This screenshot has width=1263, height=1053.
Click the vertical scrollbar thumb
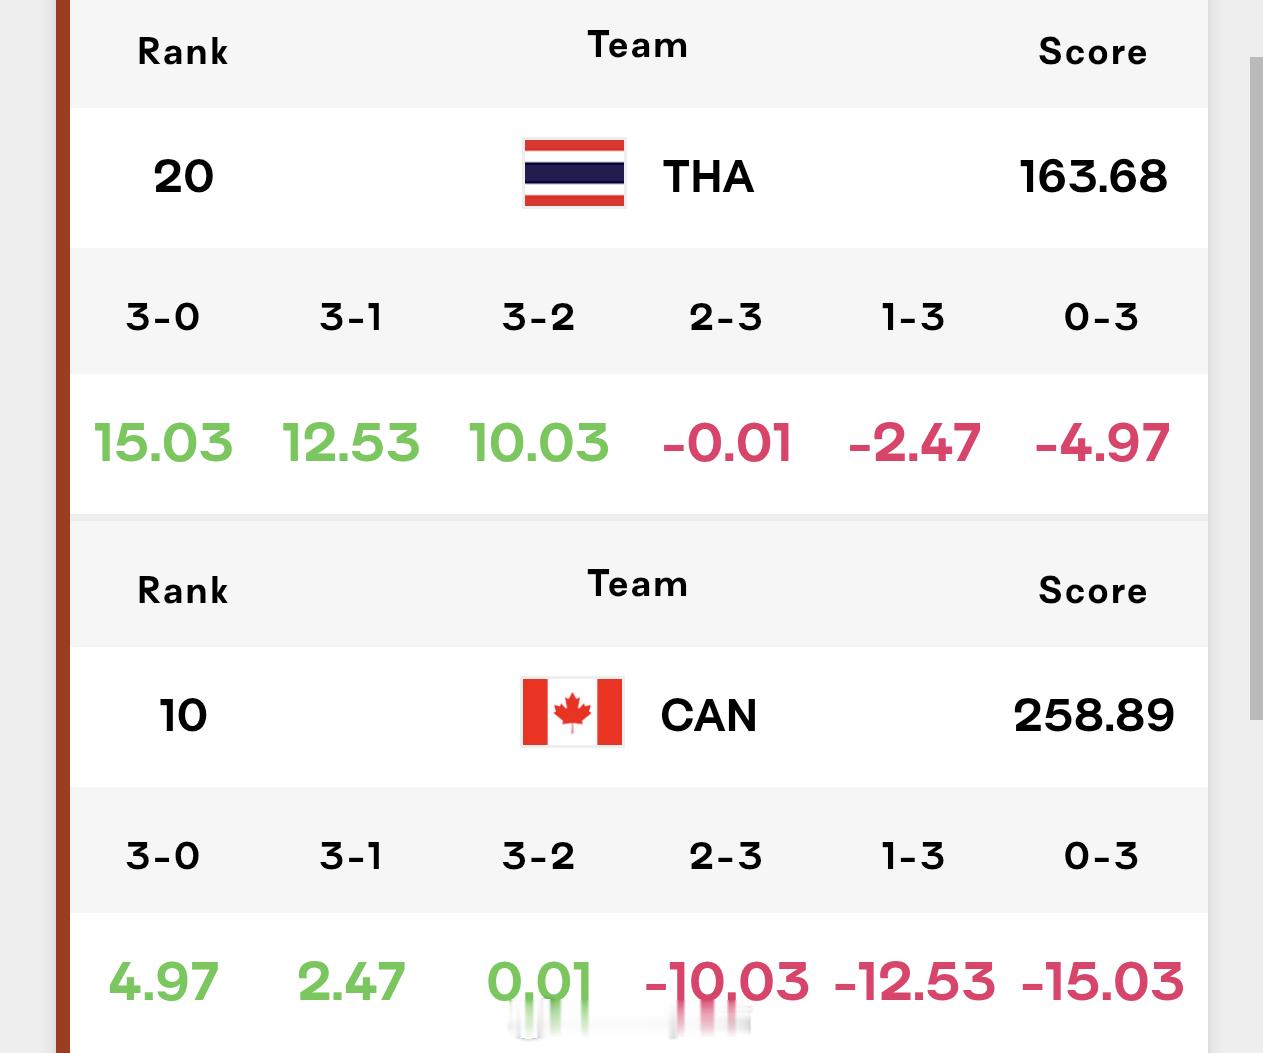coord(1256,388)
